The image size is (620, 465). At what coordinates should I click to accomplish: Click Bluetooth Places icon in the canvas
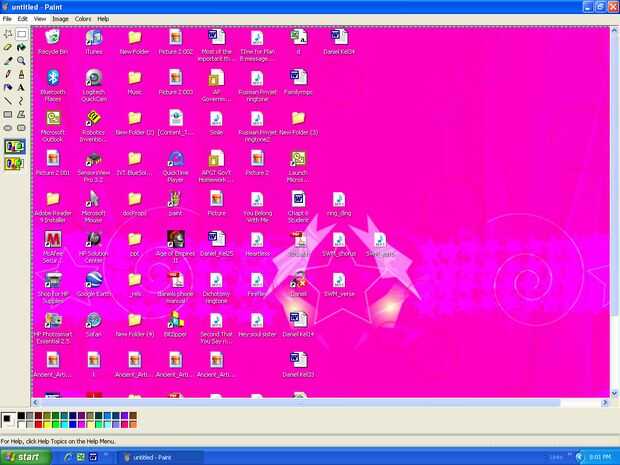[x=53, y=85]
